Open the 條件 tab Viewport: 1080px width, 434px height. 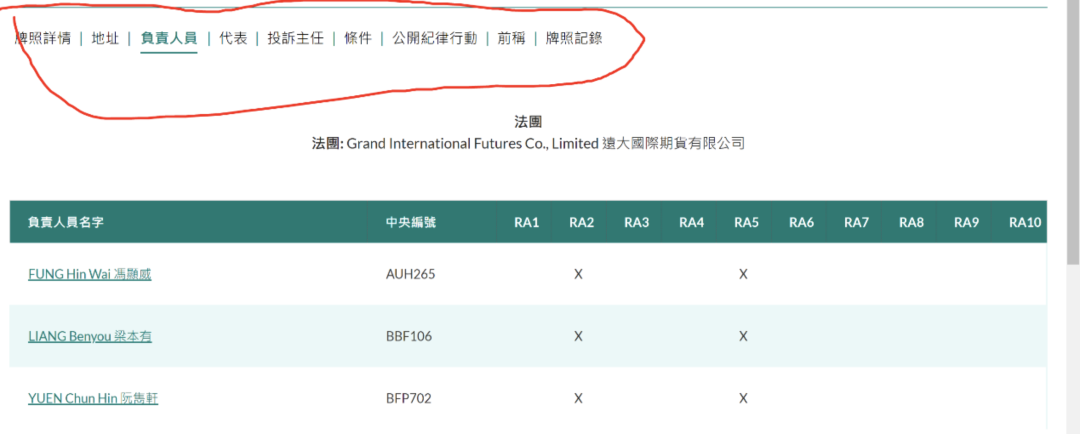point(357,39)
